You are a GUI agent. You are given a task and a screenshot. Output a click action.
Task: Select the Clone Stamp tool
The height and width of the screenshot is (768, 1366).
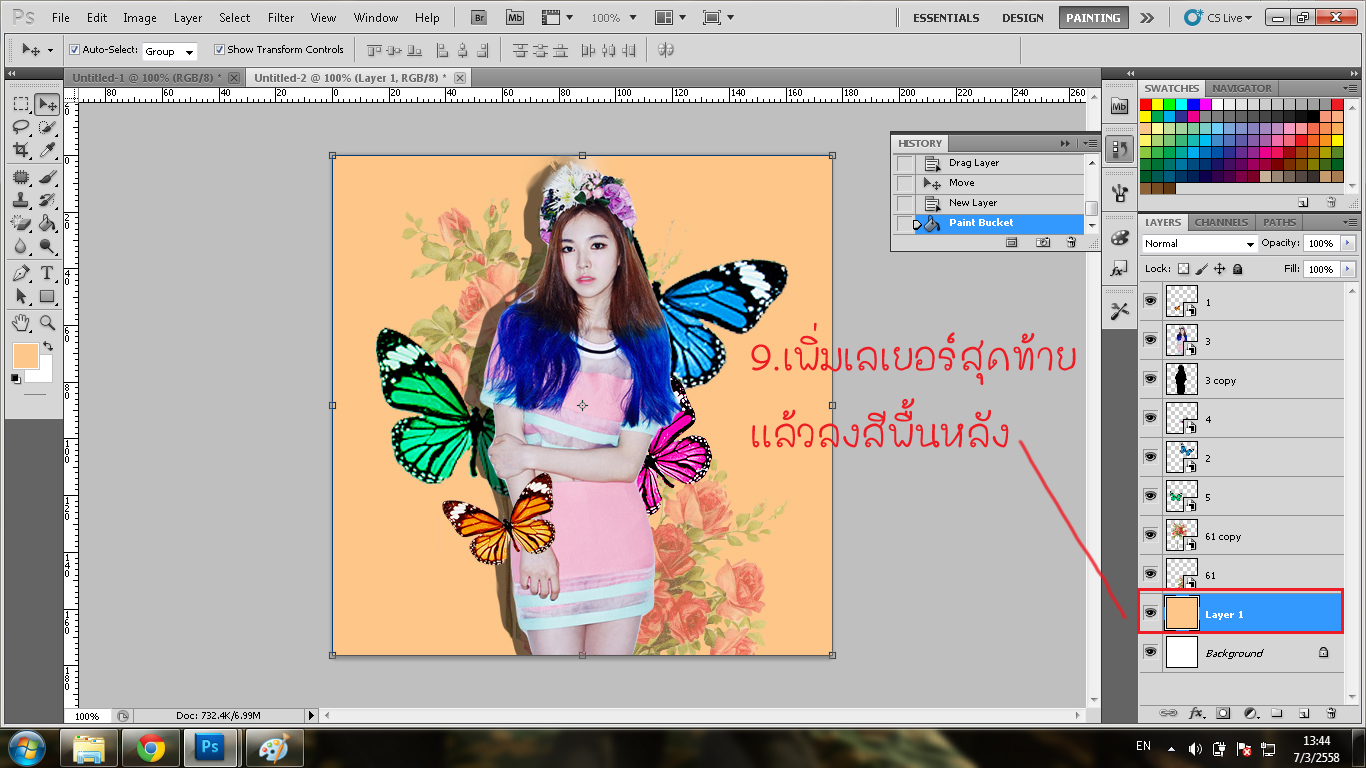click(21, 200)
